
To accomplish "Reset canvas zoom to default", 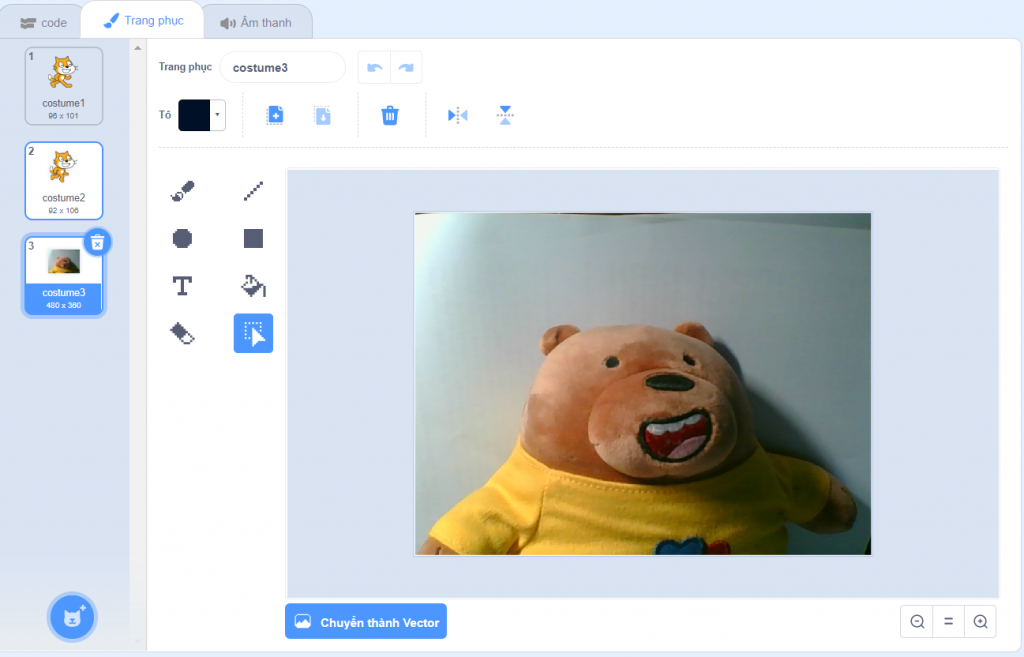I will [x=948, y=622].
